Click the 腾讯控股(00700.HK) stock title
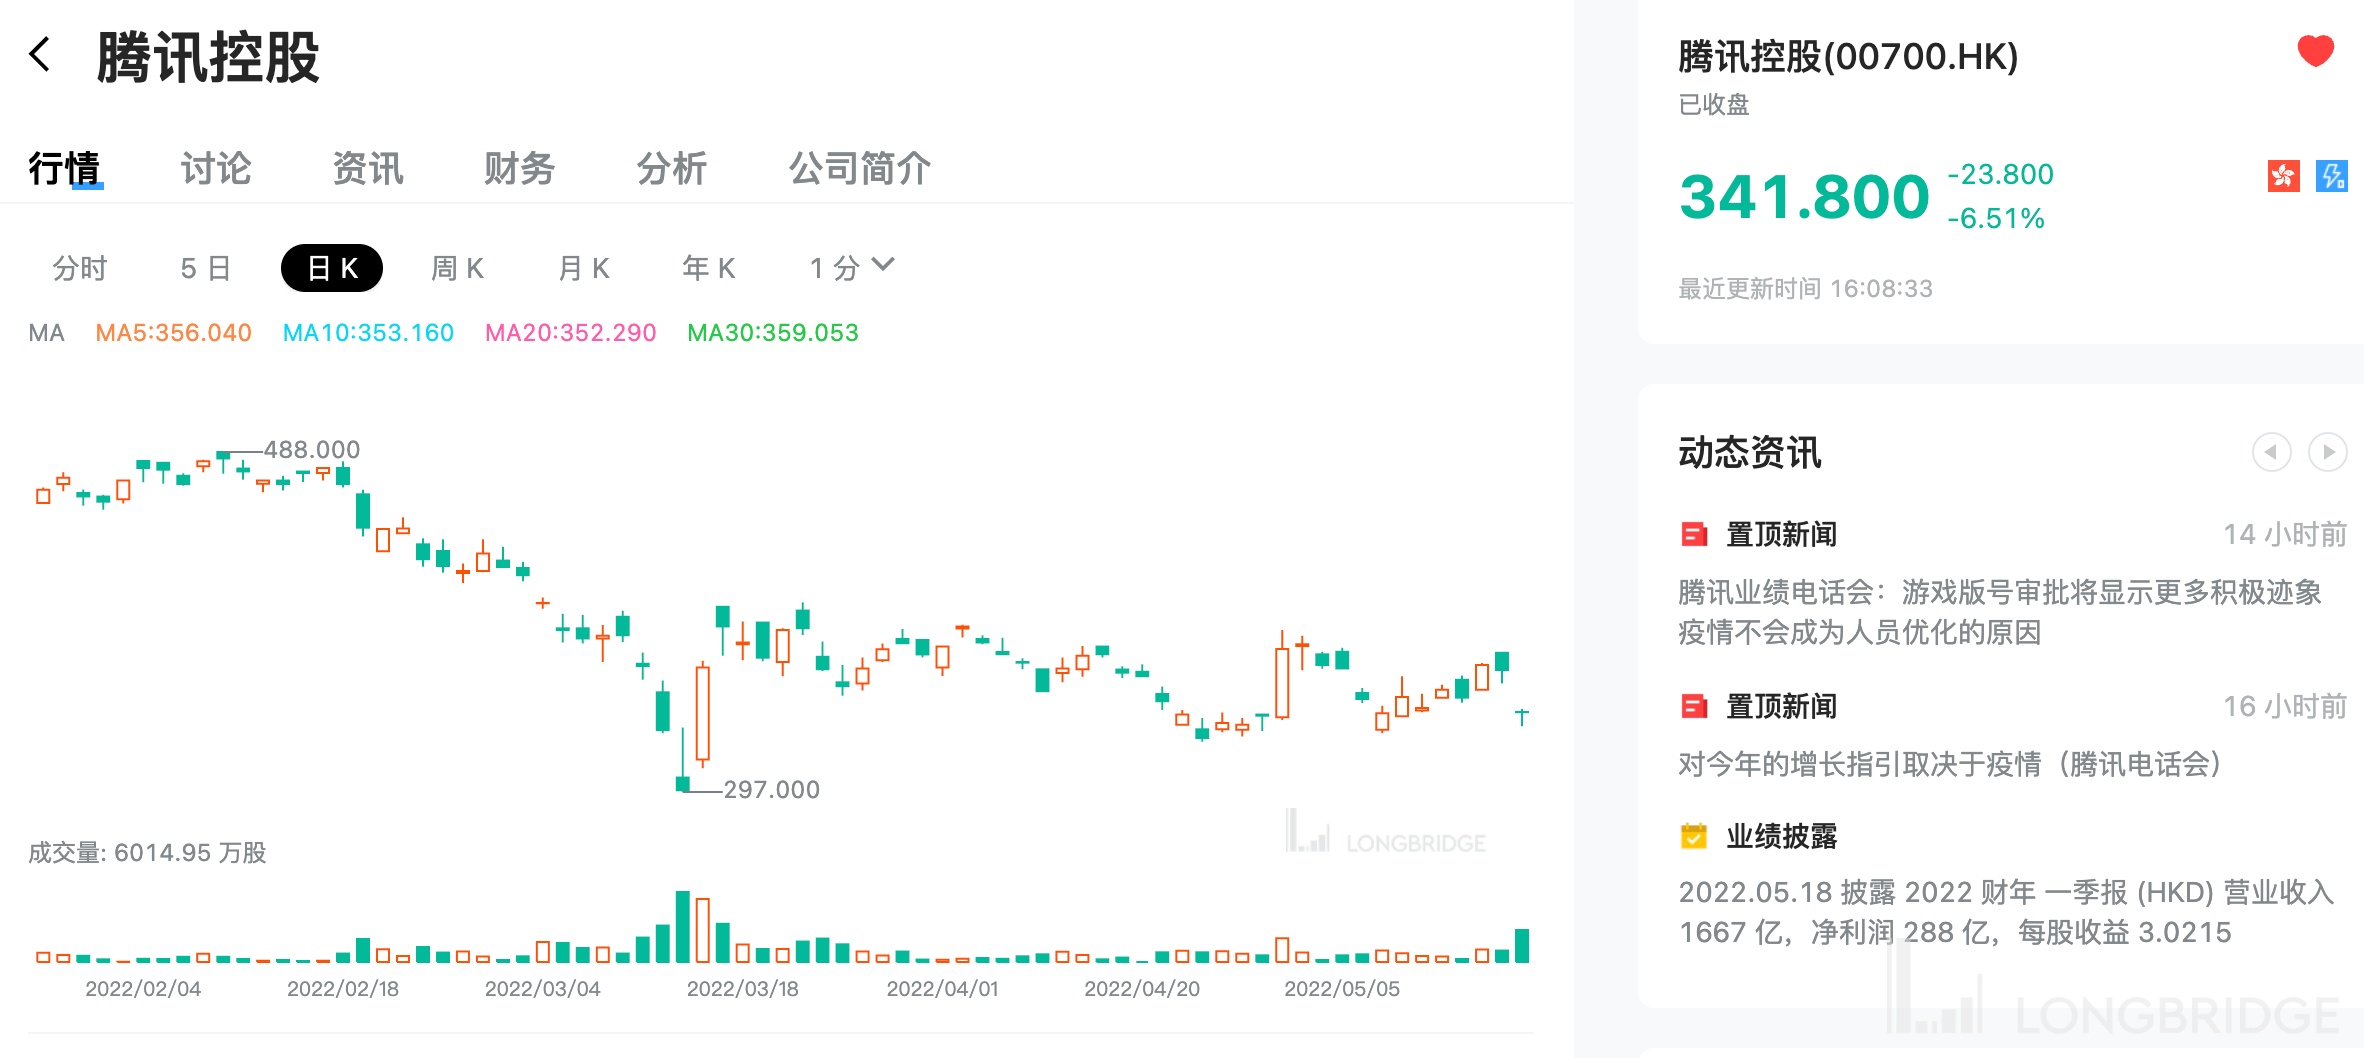The height and width of the screenshot is (1058, 2364). (x=1848, y=57)
